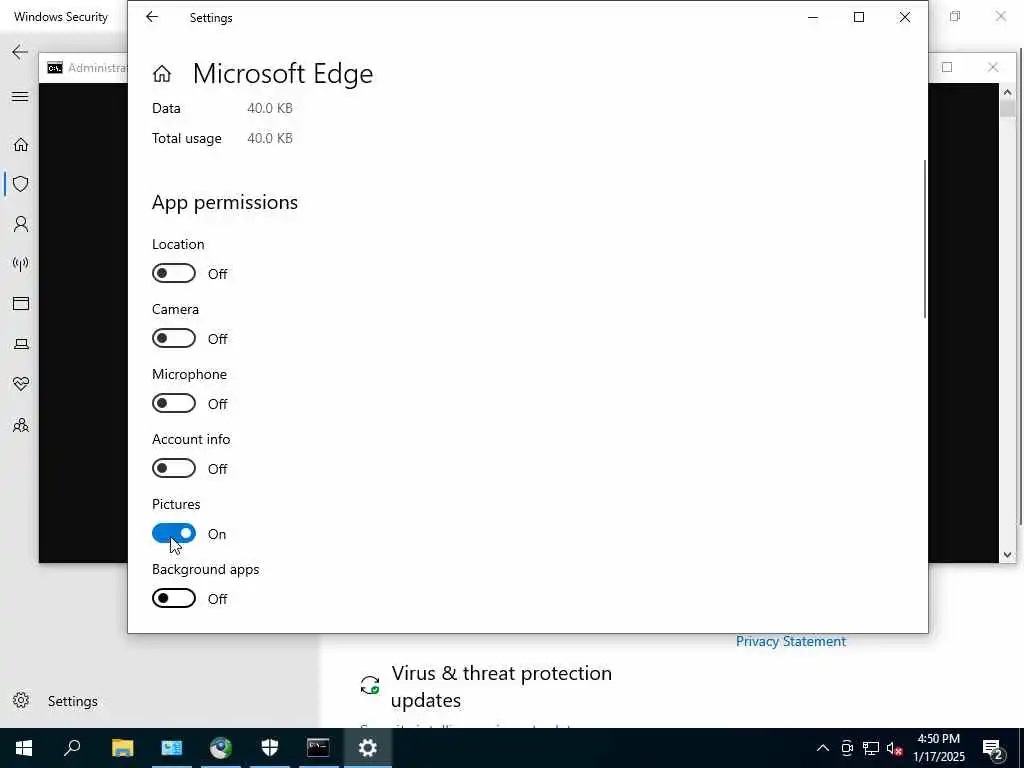This screenshot has width=1024, height=768.
Task: Click Command Prompt scrollbar up arrow
Action: click(1007, 92)
